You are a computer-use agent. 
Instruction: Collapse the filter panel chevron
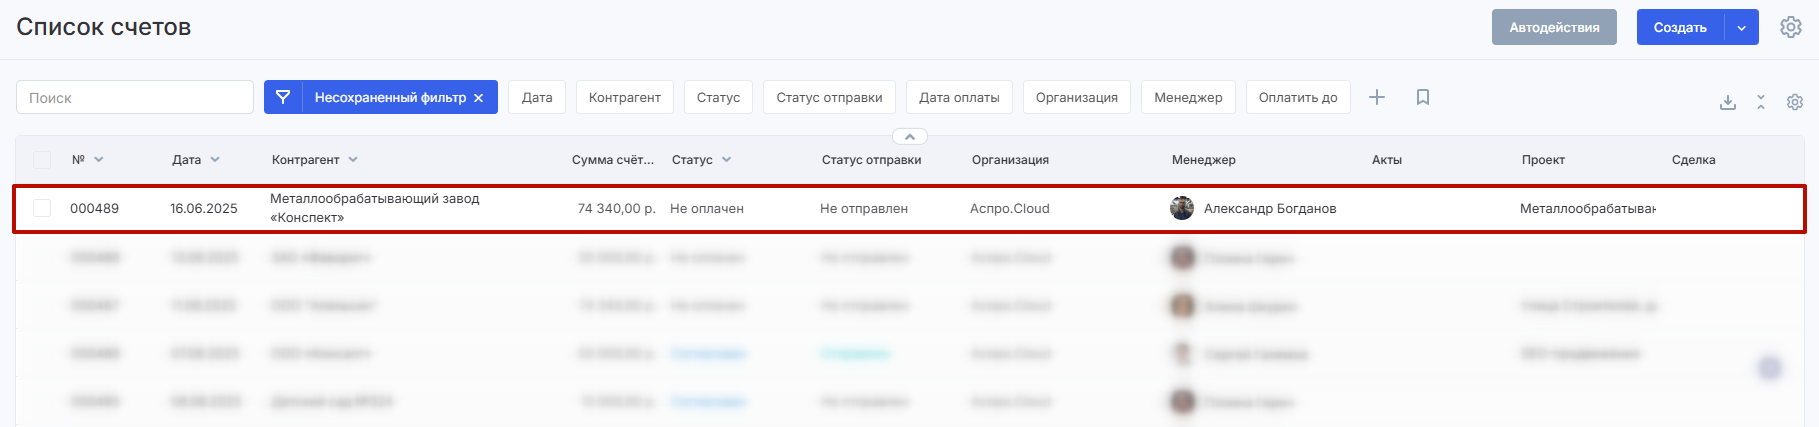pos(909,136)
